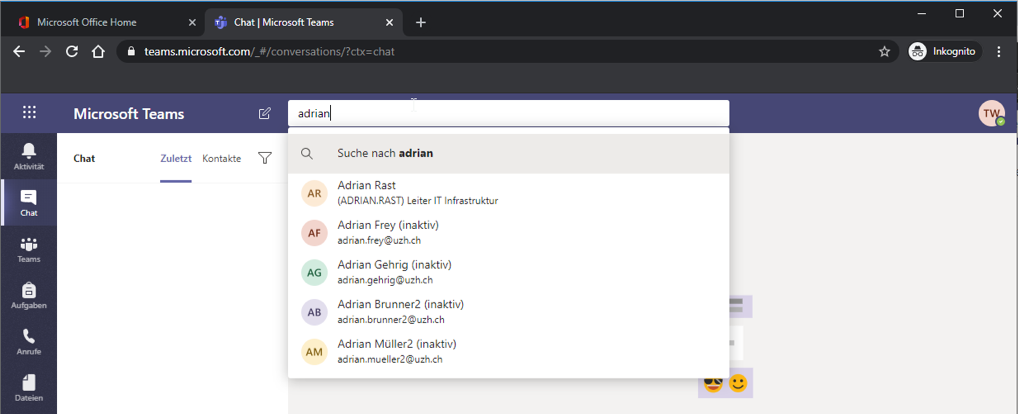Switch to the Kontakte tab

[221, 158]
